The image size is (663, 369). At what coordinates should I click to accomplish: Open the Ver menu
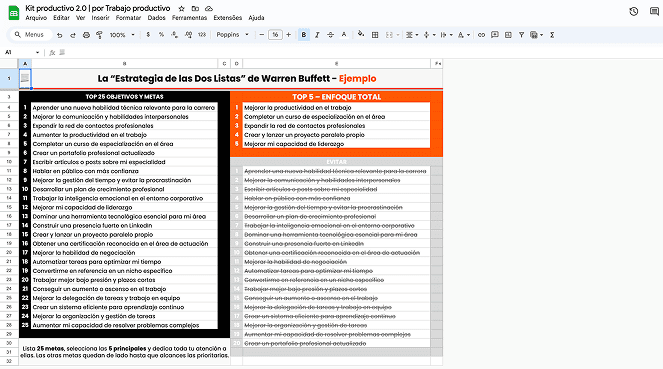click(80, 18)
